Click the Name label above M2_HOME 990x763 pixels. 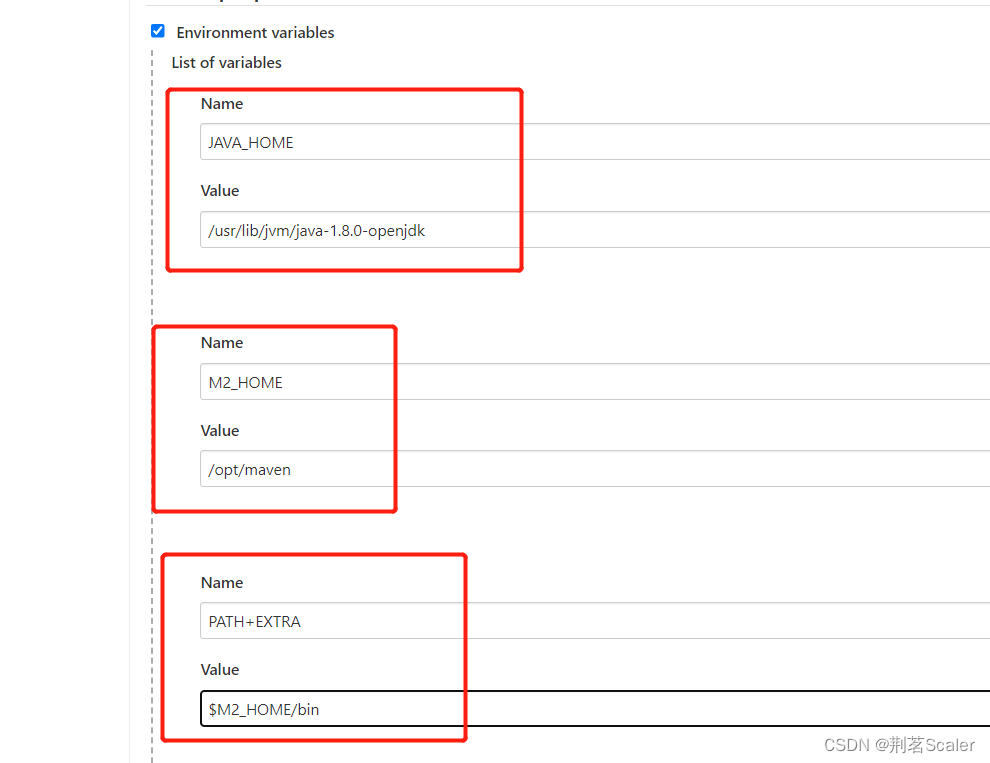pos(221,342)
